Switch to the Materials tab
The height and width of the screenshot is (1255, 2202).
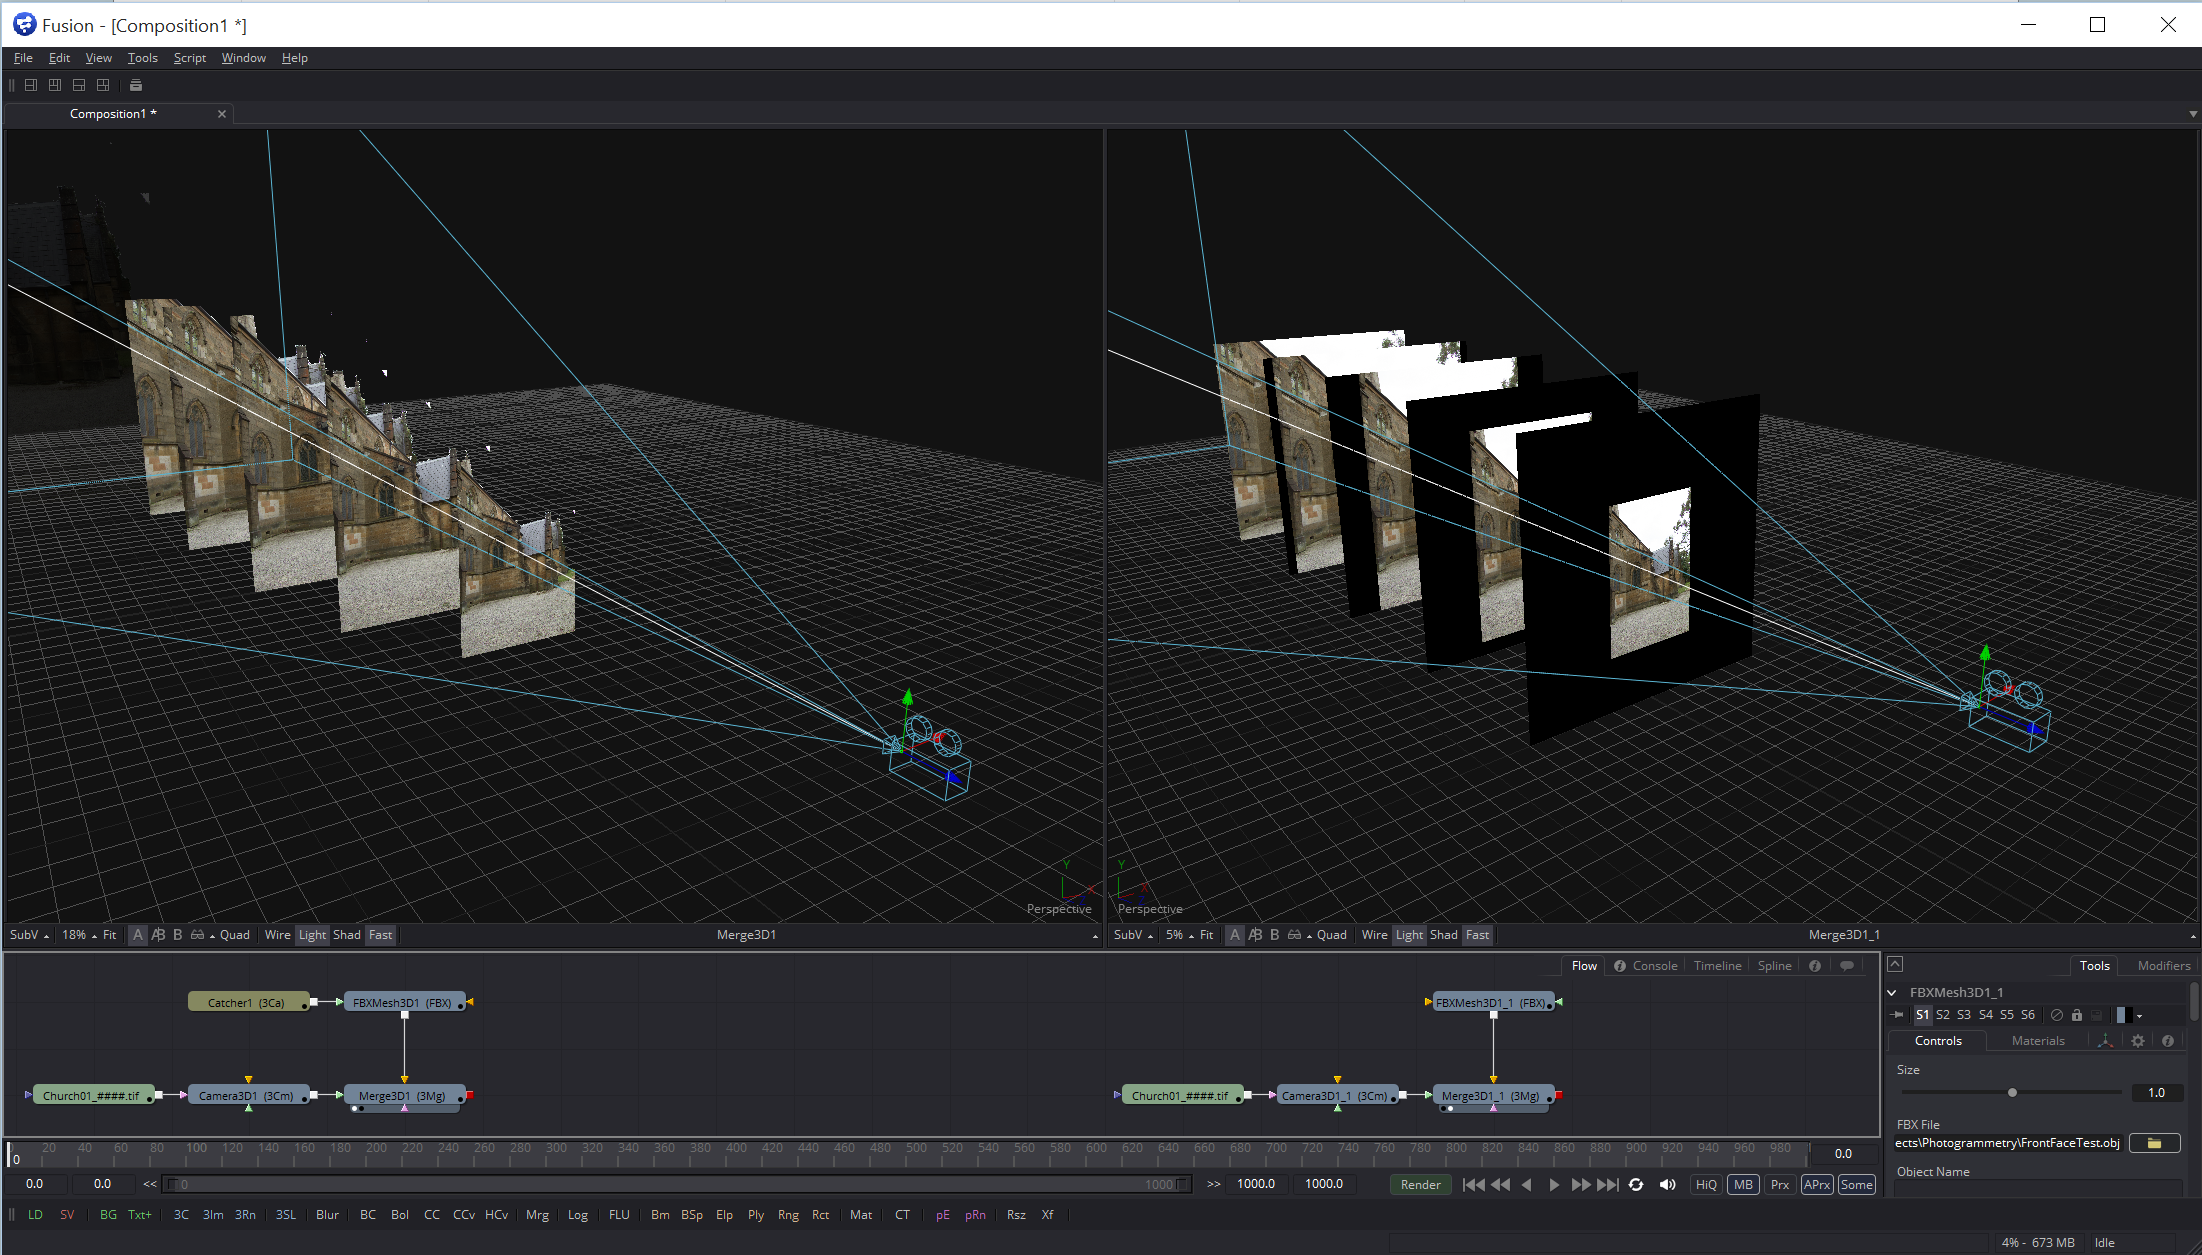tap(2037, 1041)
